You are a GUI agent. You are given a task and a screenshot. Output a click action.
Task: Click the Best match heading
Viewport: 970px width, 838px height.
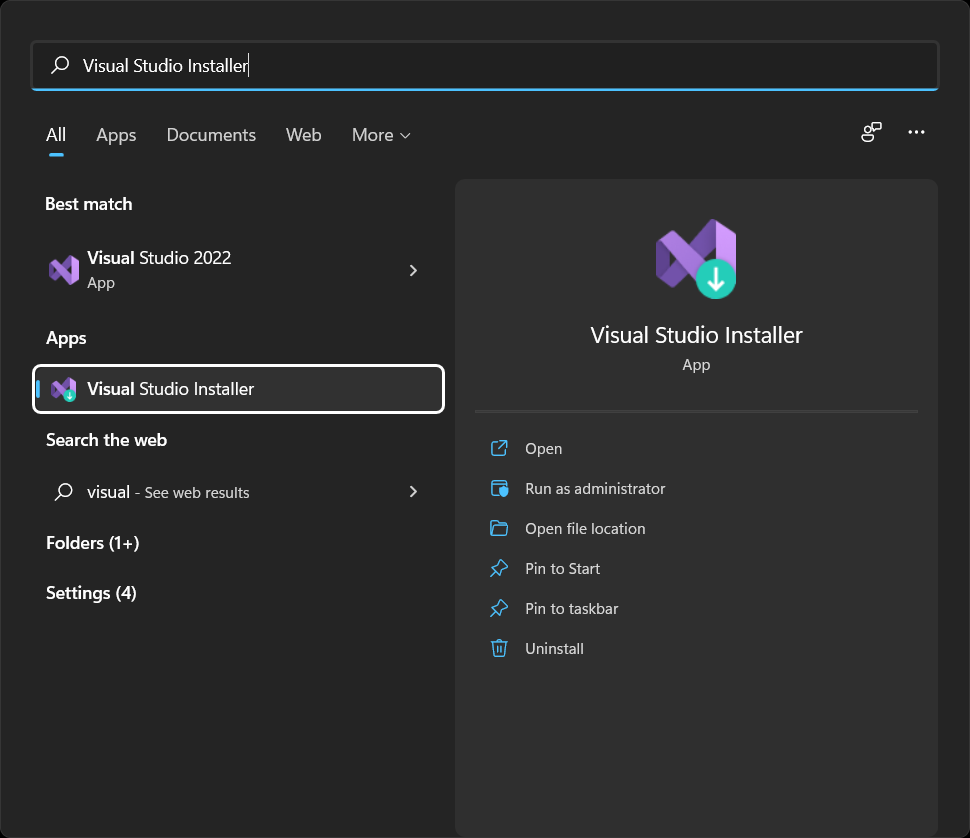89,204
